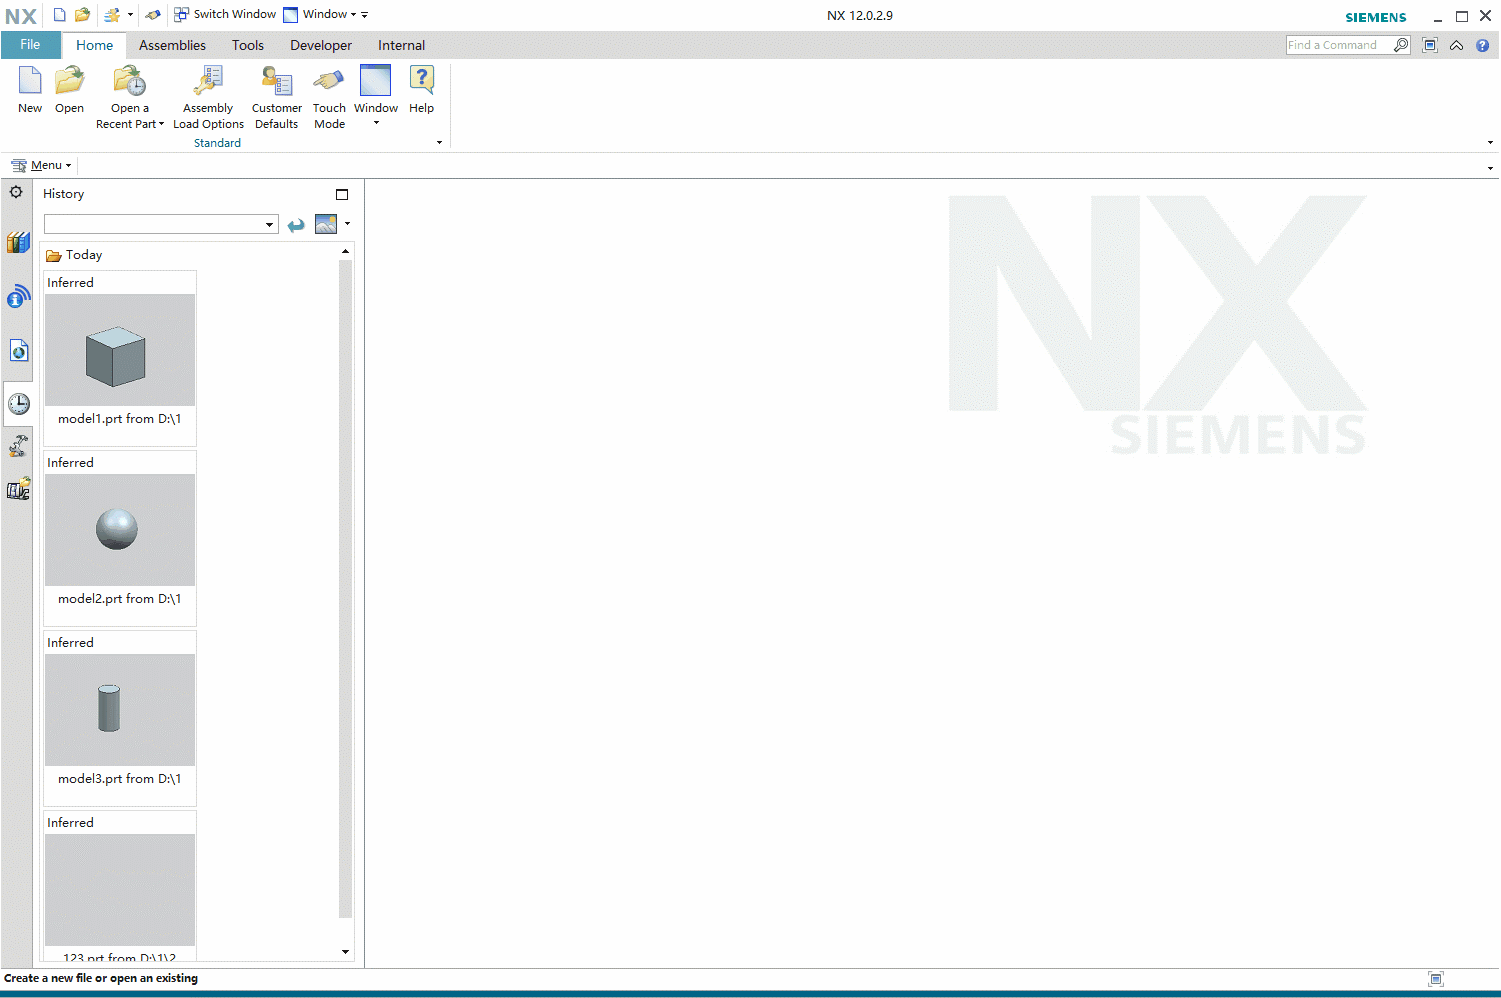Open the Process Studio sidebar tab
The height and width of the screenshot is (998, 1501).
point(18,446)
